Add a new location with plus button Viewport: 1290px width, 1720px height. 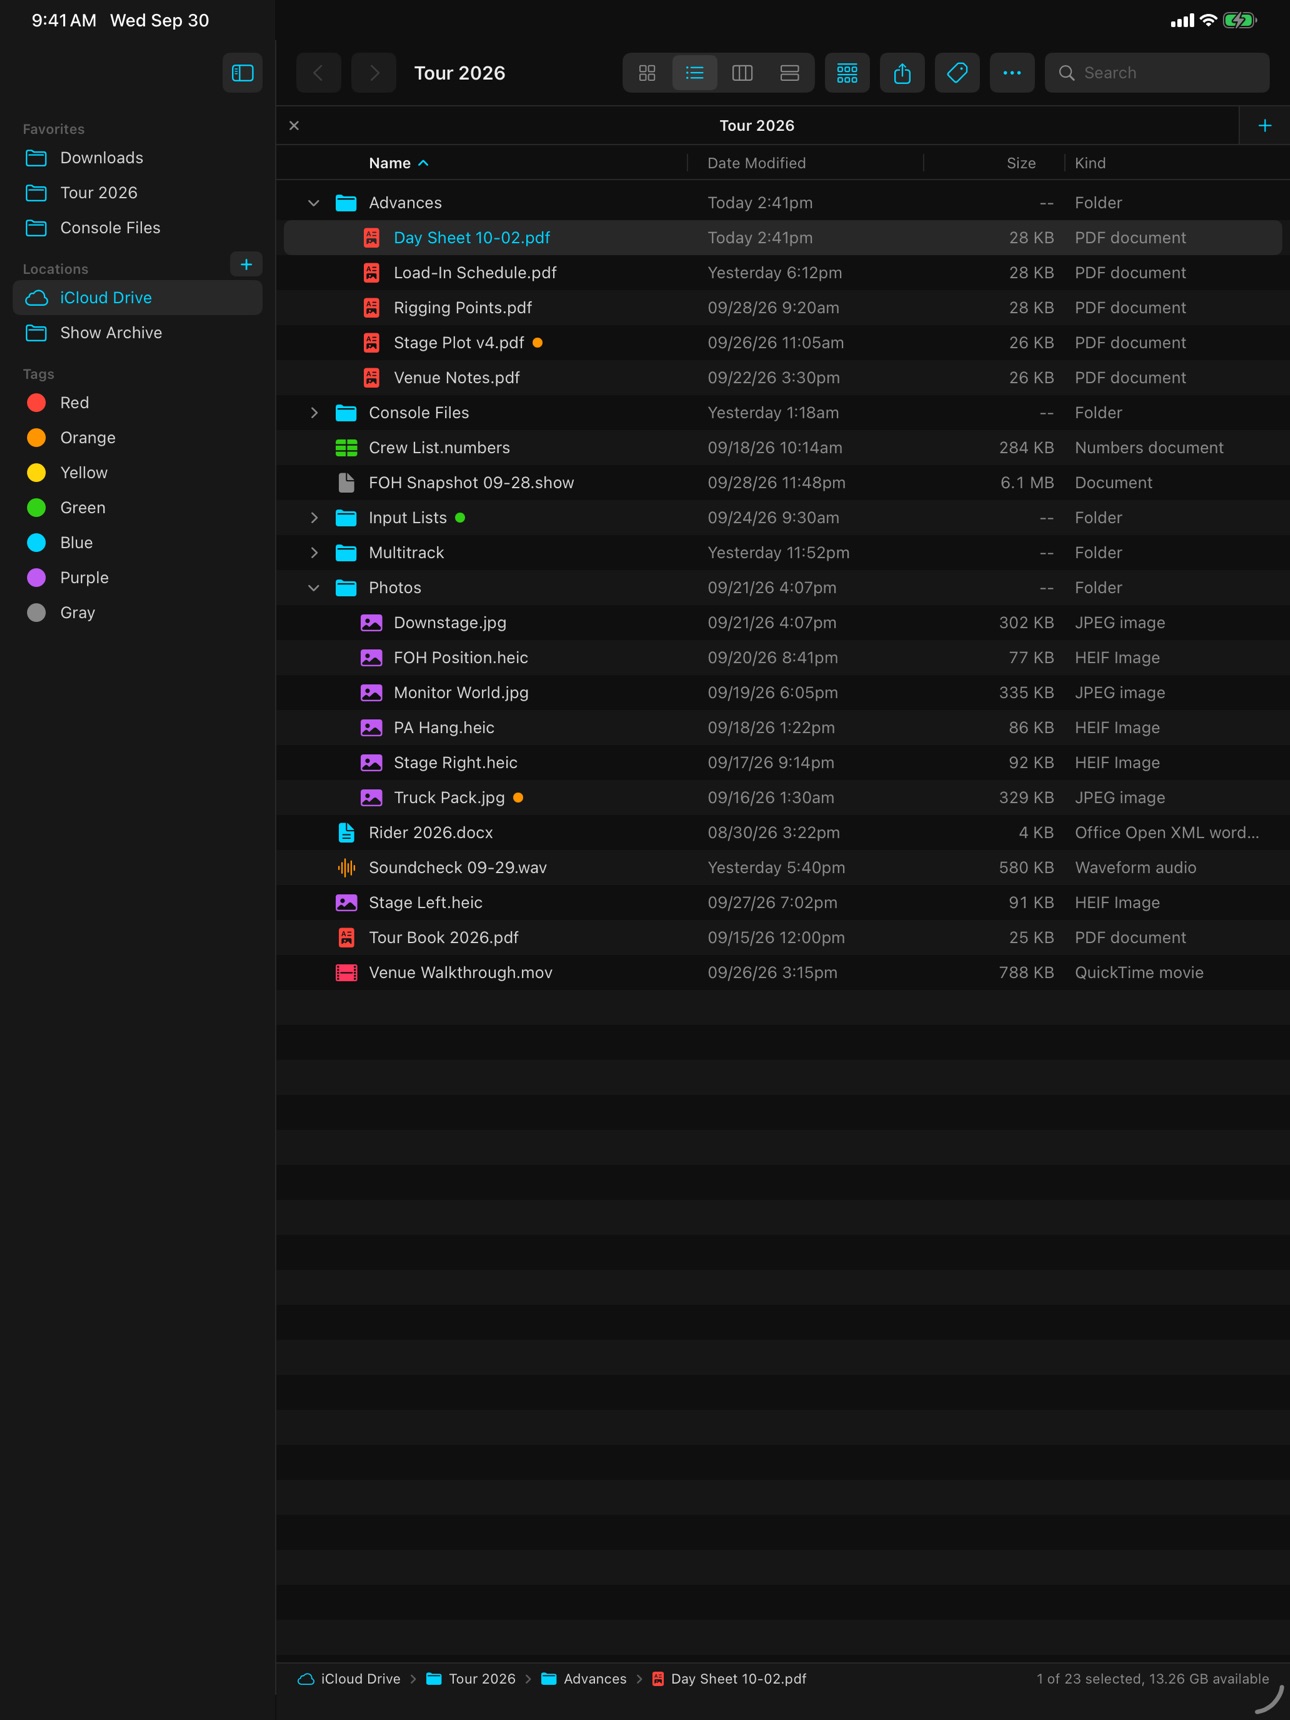[246, 265]
